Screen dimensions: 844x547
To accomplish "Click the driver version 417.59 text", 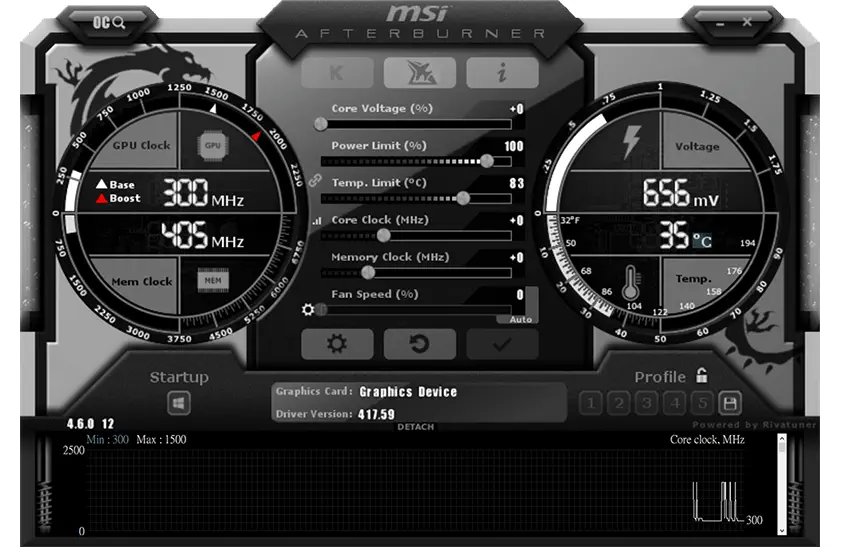I will (376, 415).
